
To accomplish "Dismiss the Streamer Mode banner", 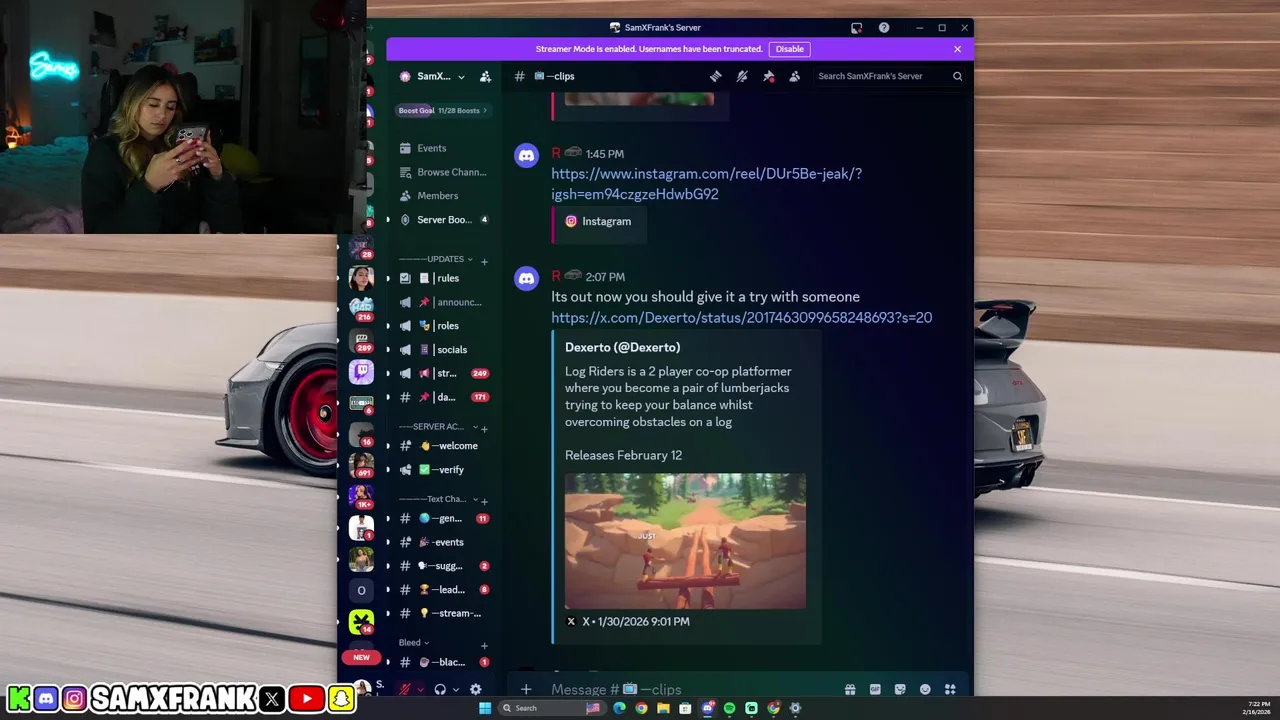I will coord(957,49).
